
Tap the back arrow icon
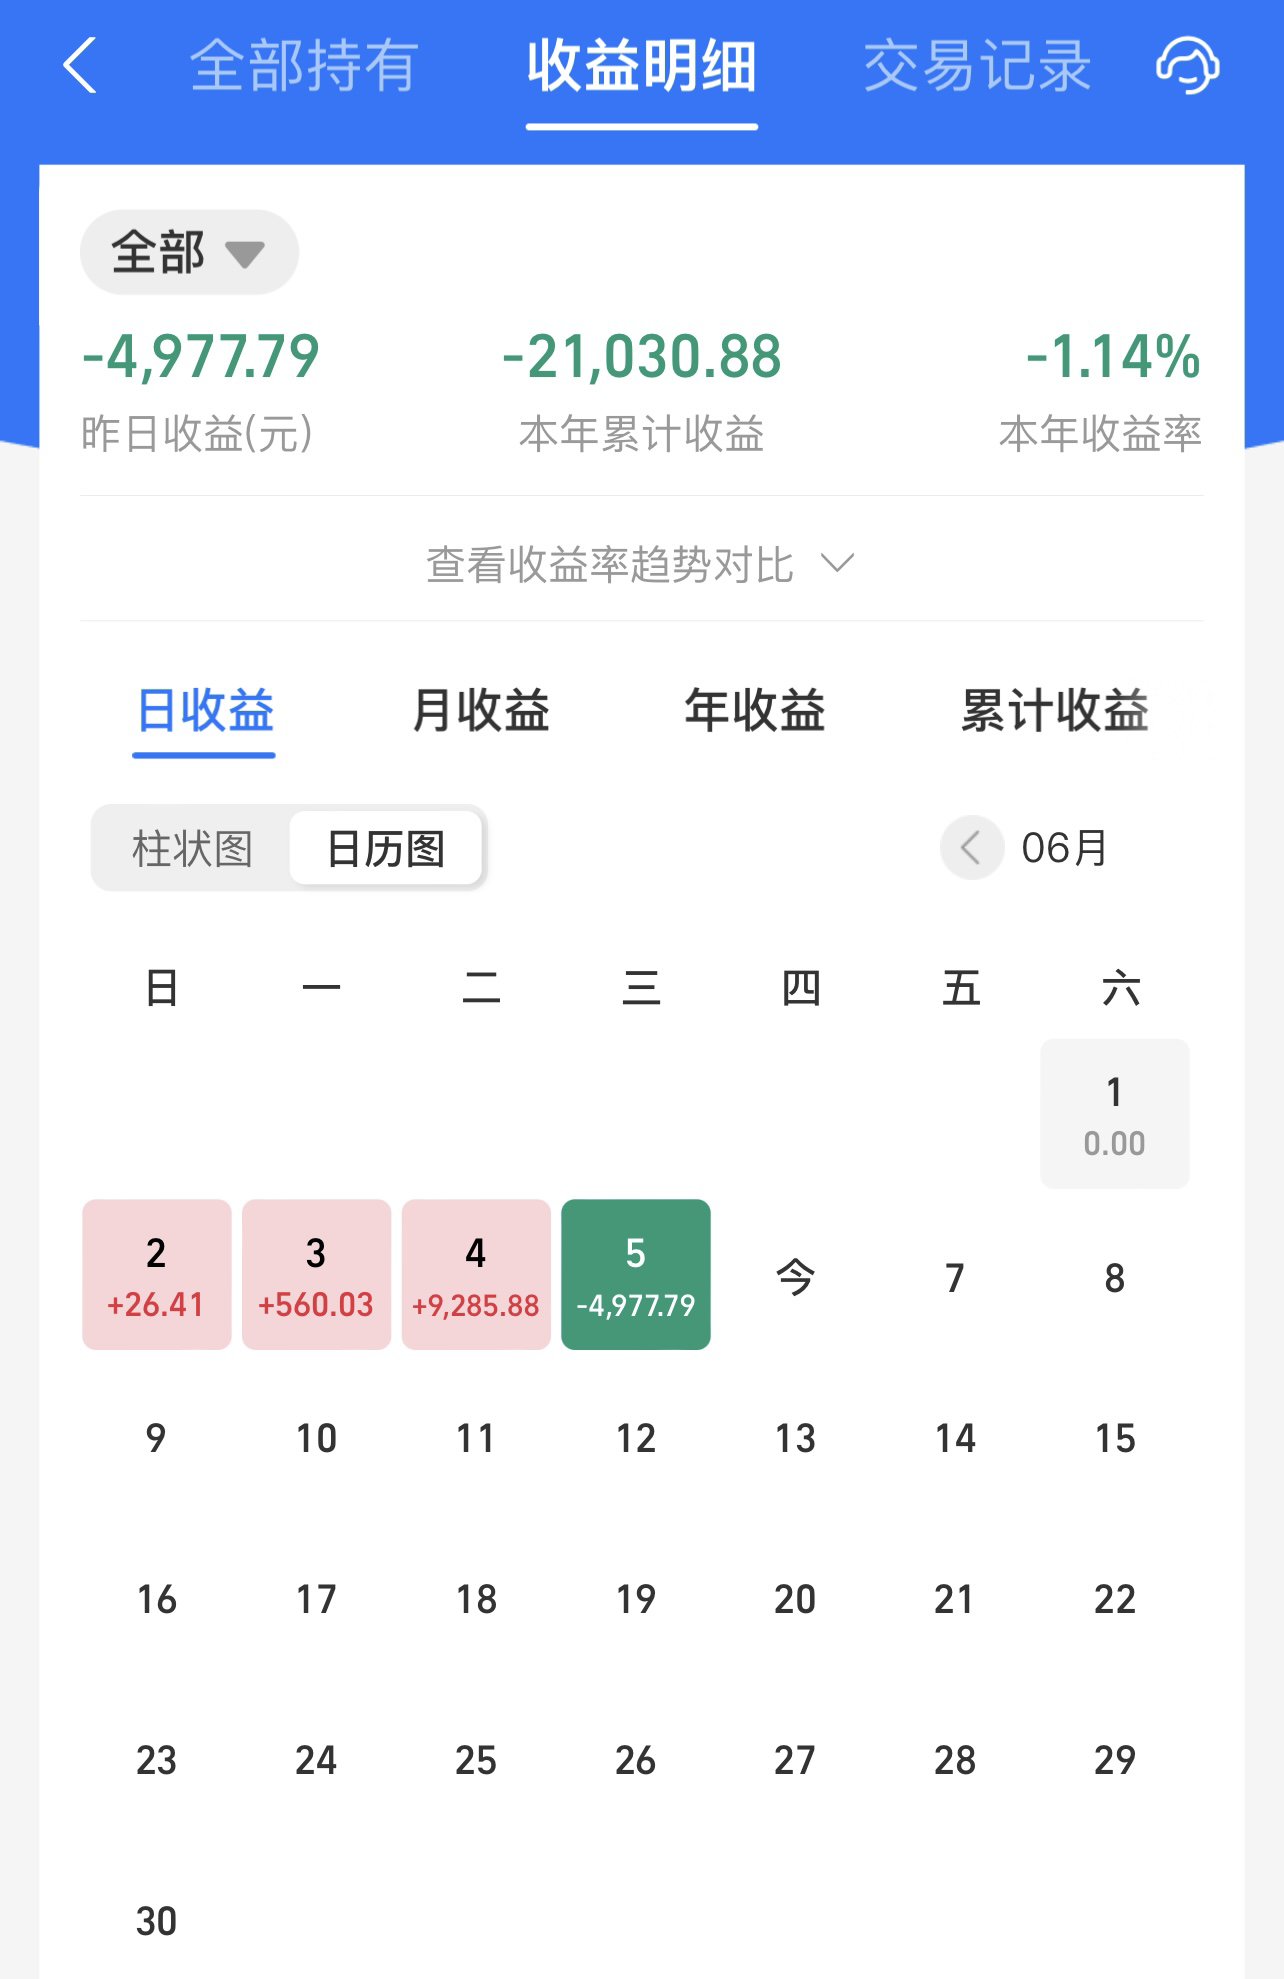point(80,66)
